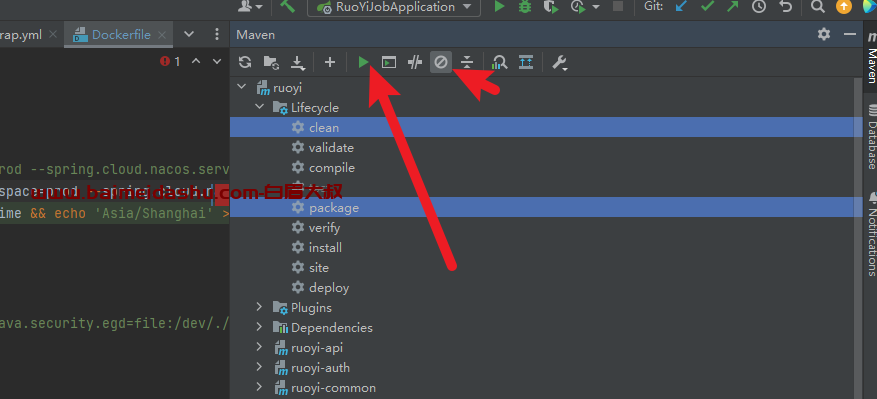Update project via Git blue arrow
Viewport: 877px width, 399px height.
(x=681, y=6)
